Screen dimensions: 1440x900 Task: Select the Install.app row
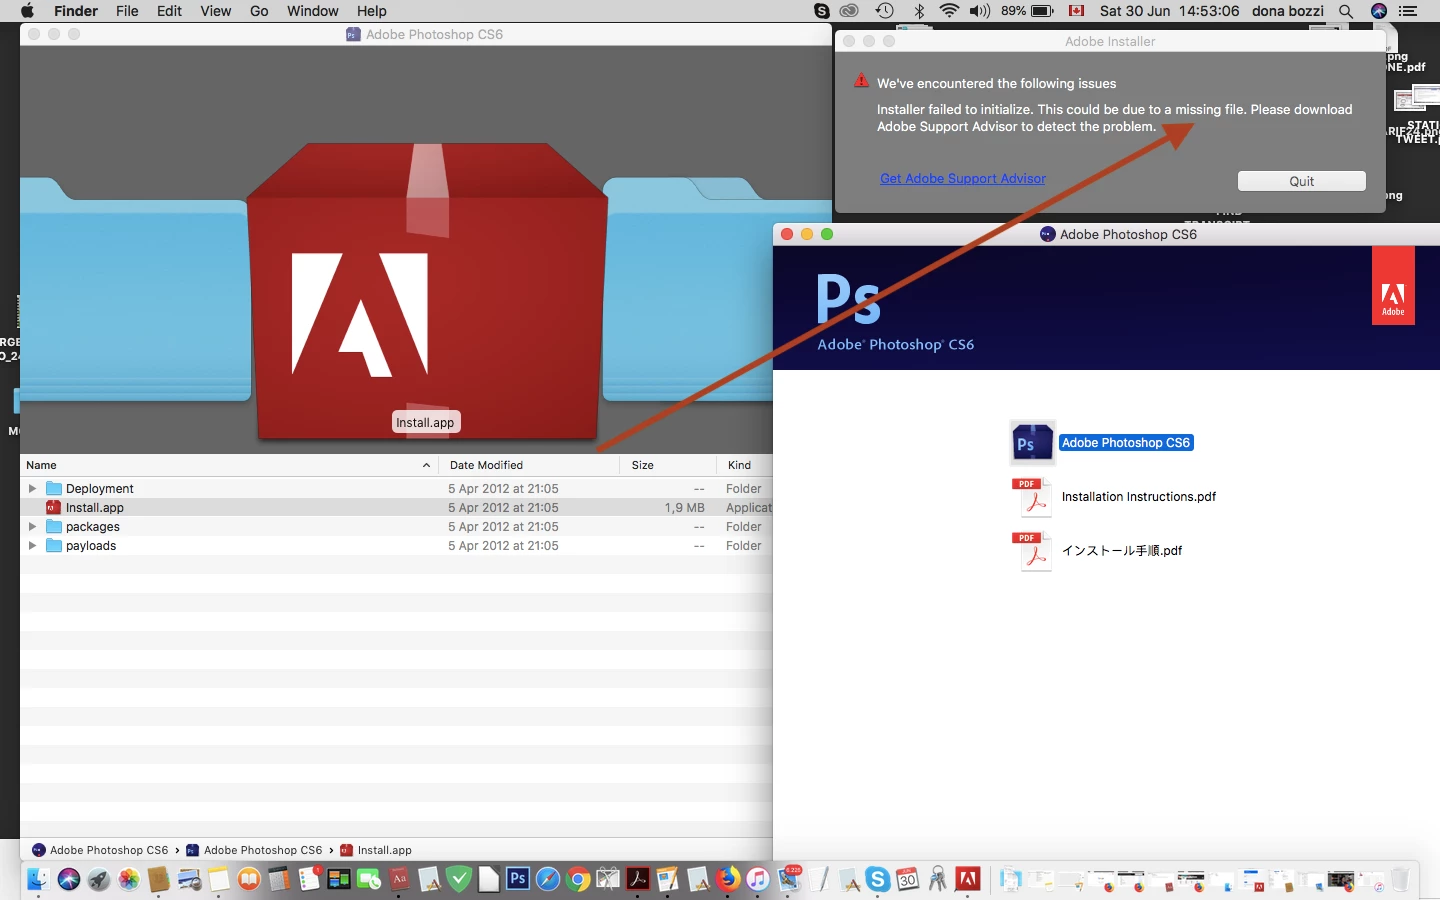coord(396,508)
